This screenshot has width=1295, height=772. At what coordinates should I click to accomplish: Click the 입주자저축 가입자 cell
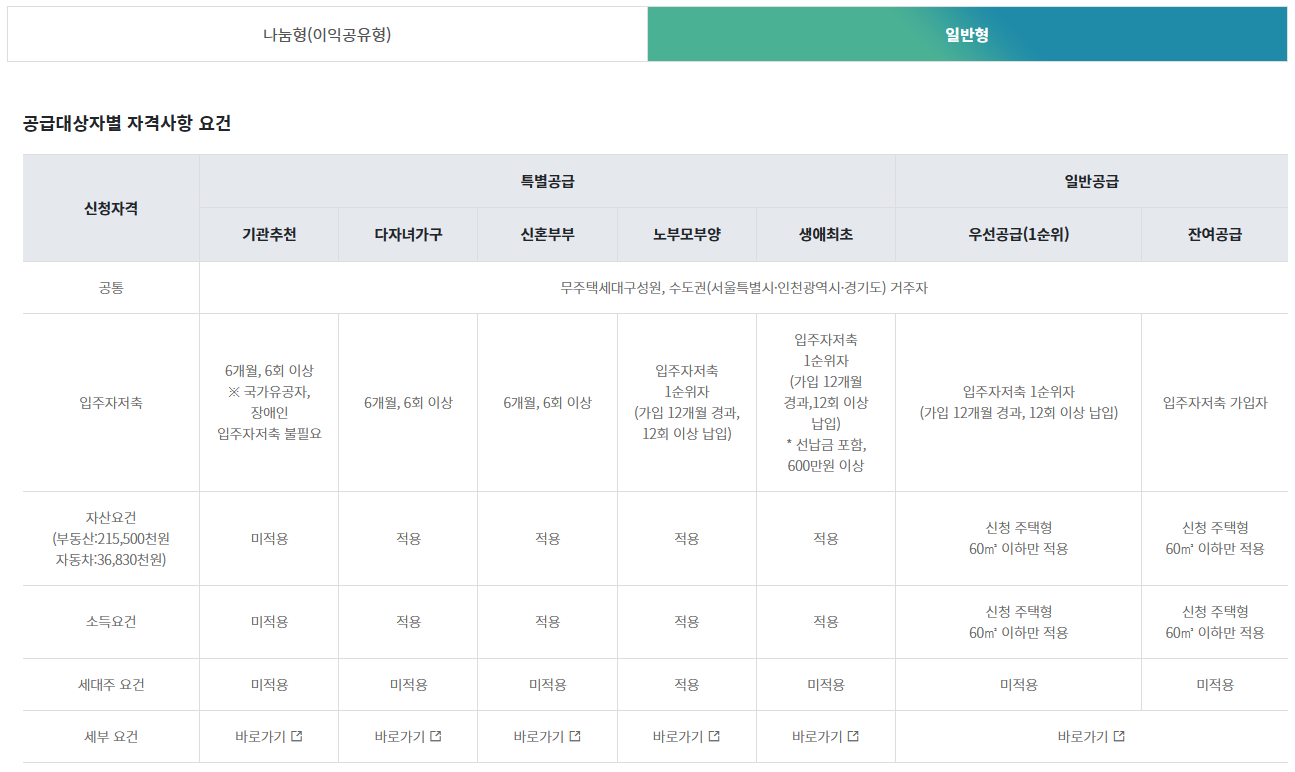coord(1214,403)
